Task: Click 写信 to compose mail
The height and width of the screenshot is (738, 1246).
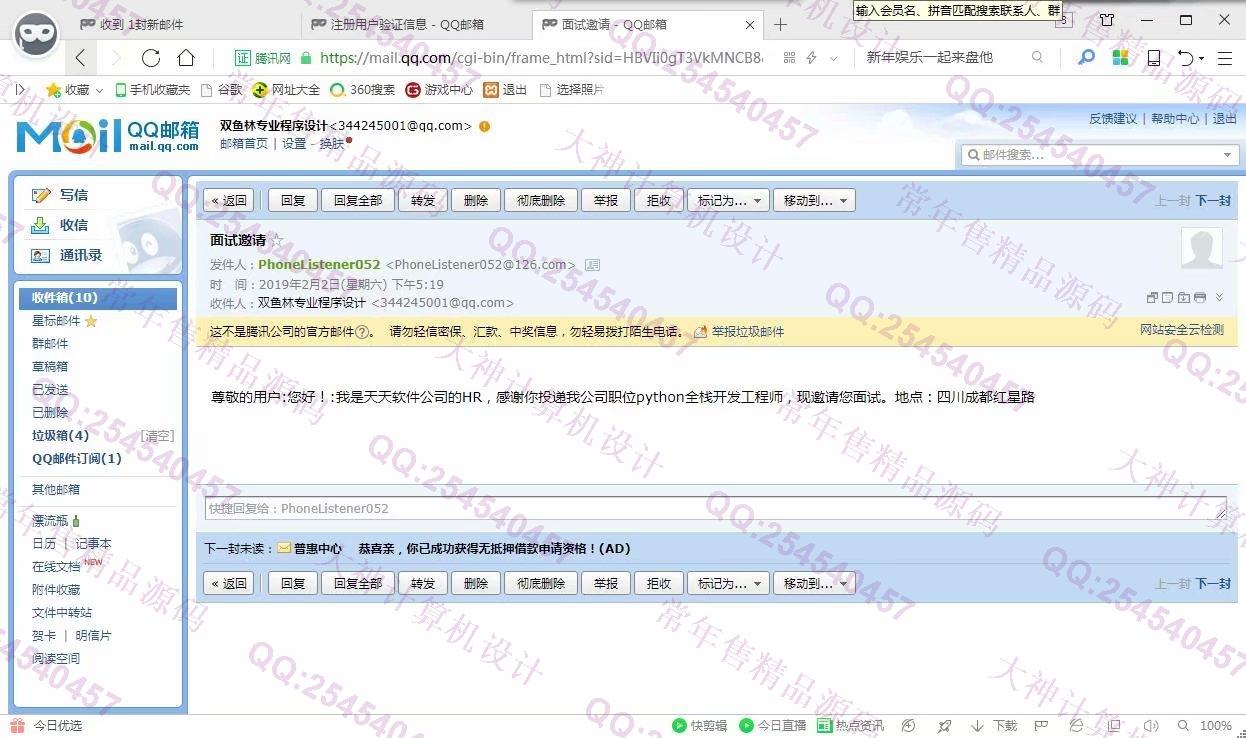Action: point(60,195)
